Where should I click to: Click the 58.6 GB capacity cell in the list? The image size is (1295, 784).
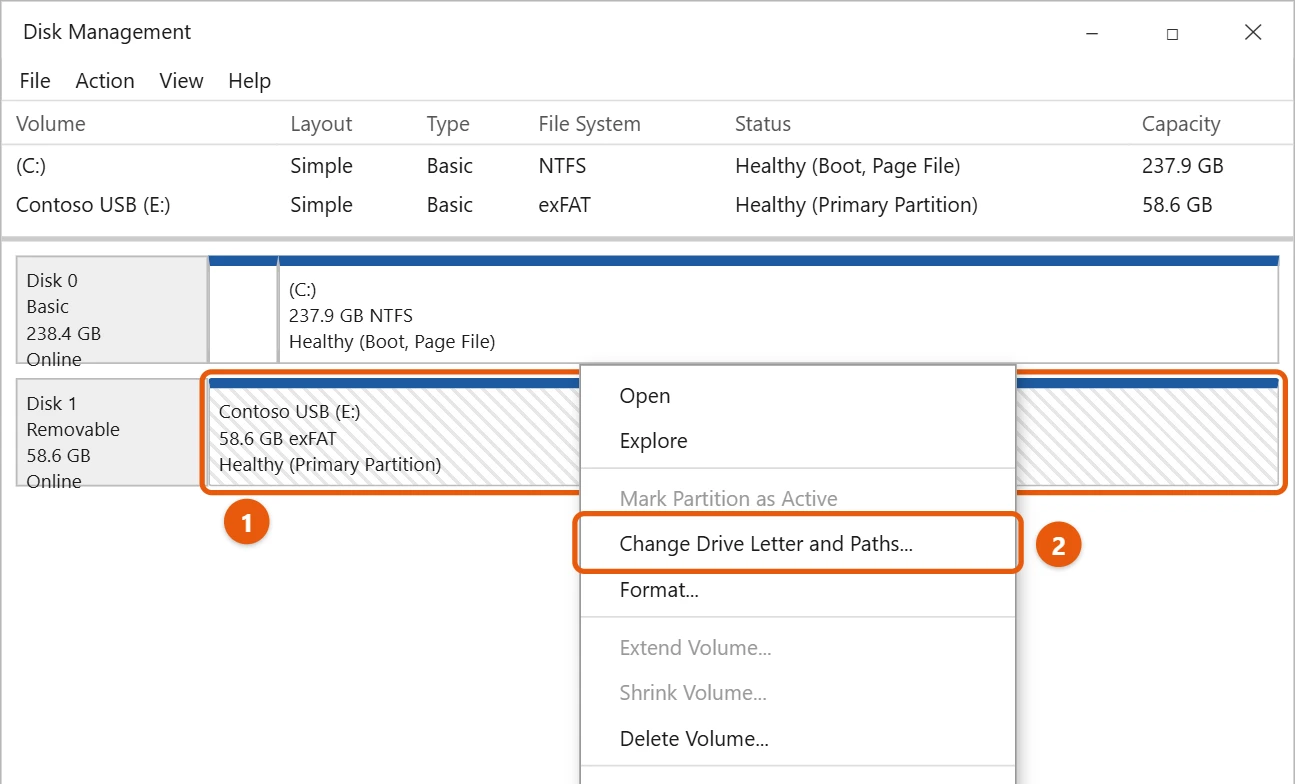tap(1177, 205)
